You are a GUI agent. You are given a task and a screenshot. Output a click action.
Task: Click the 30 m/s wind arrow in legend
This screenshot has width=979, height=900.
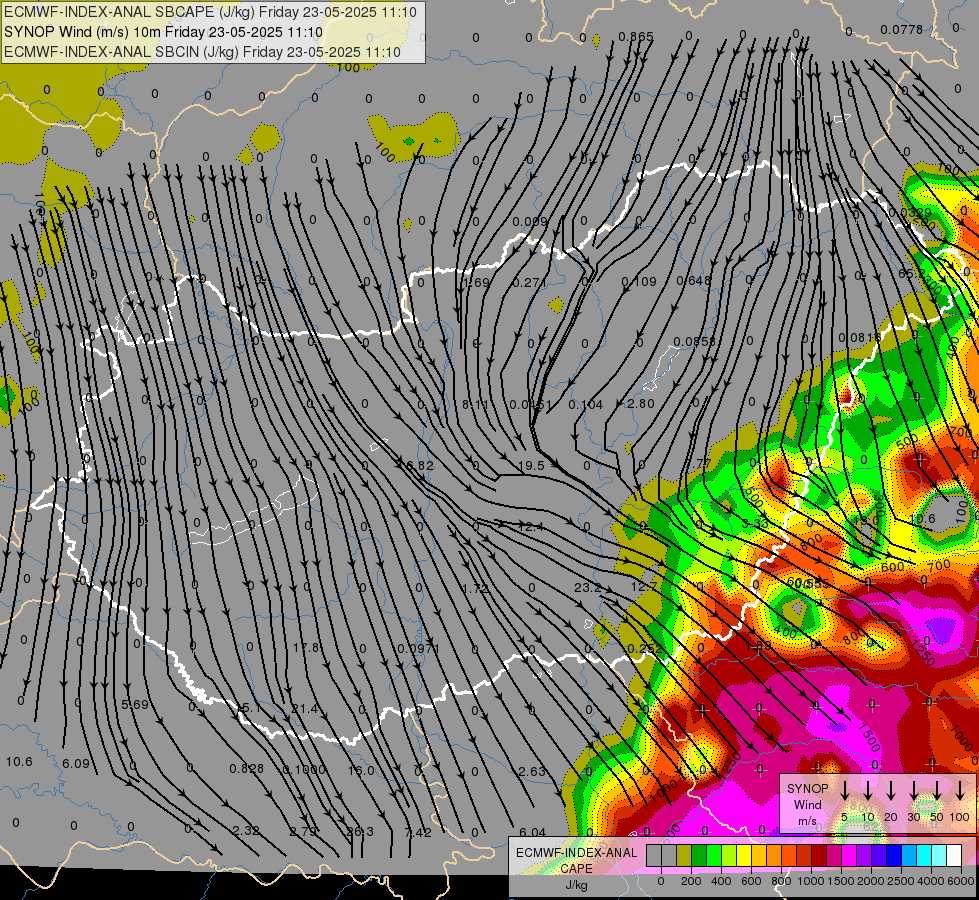[x=914, y=790]
